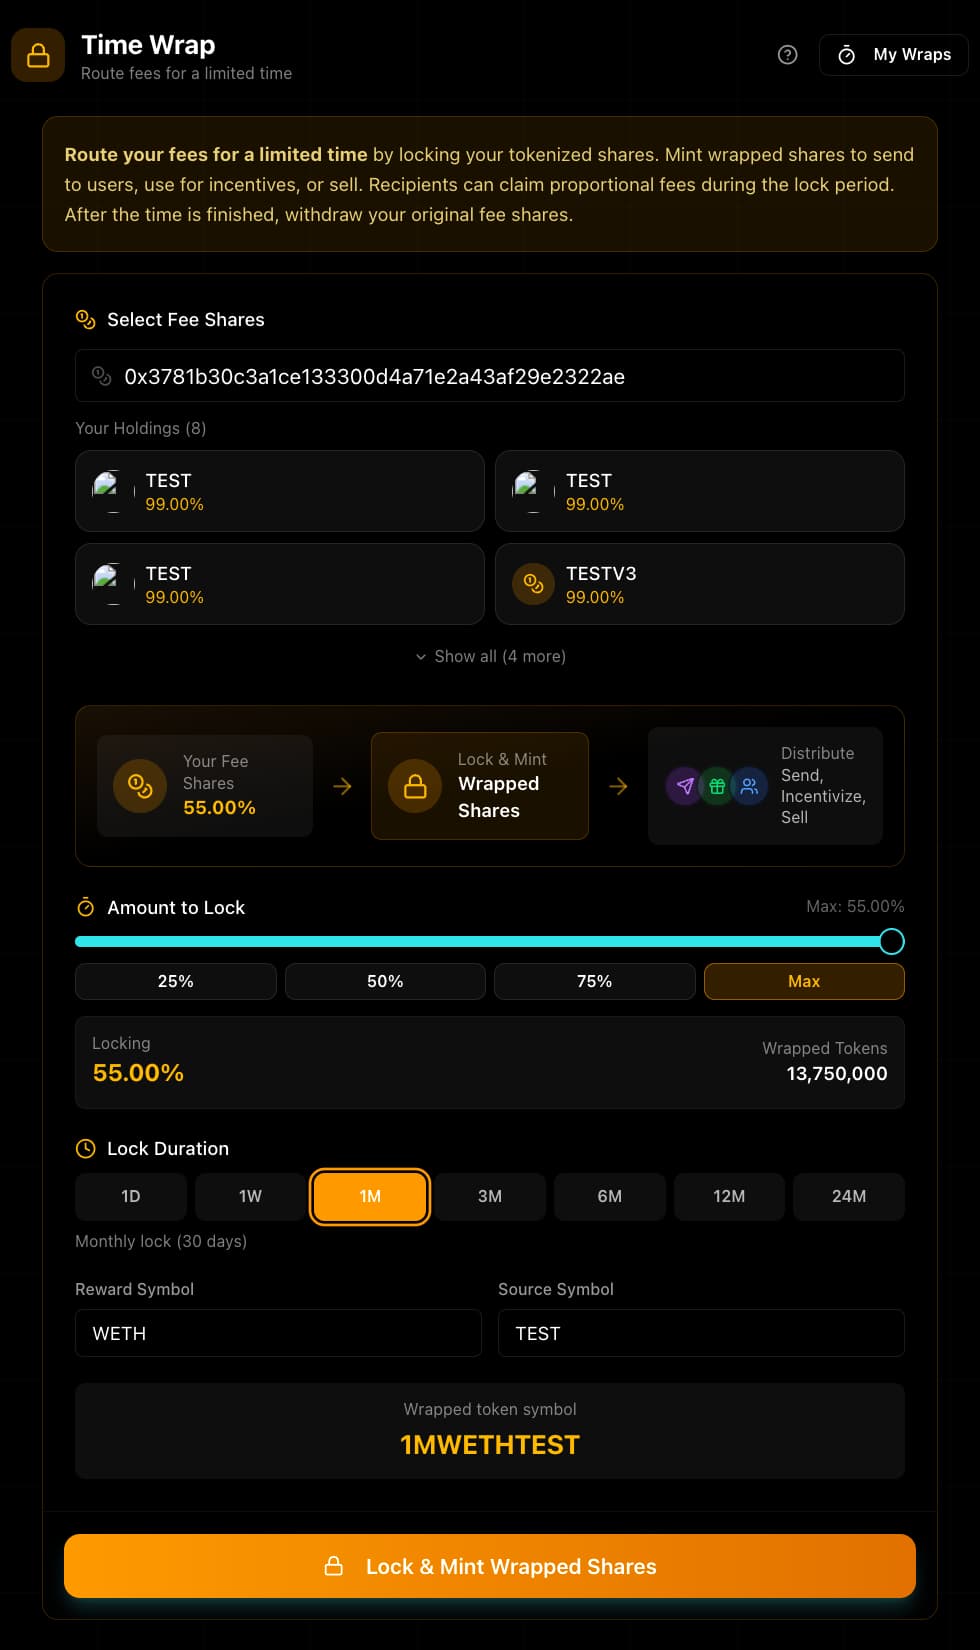This screenshot has width=980, height=1650.
Task: Click the TESTV3 coin icon
Action: coord(533,584)
